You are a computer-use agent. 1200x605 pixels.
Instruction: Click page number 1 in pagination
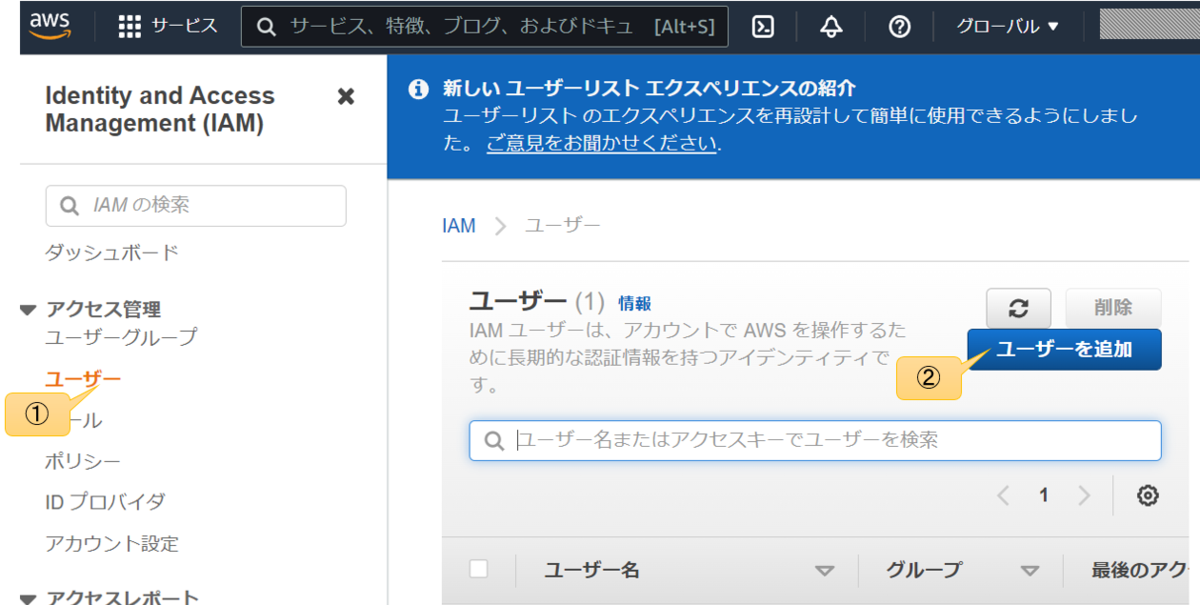tap(1043, 495)
